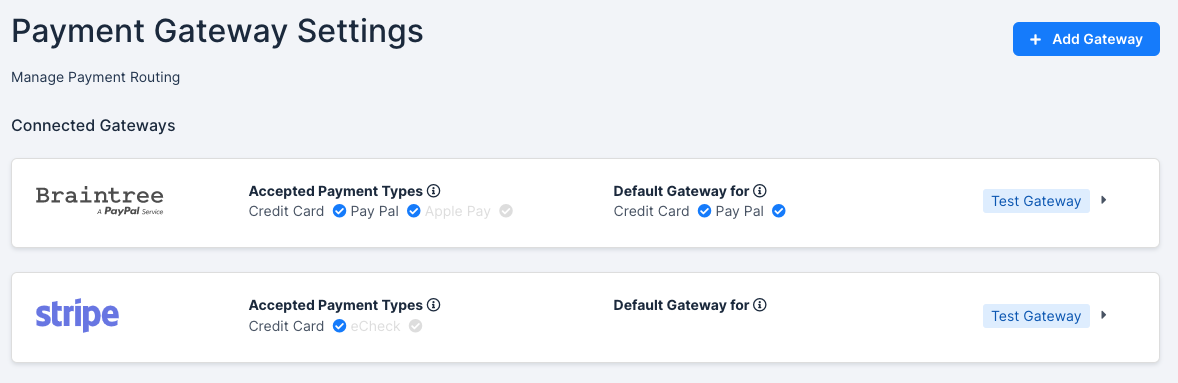Click the Stripe logo
The width and height of the screenshot is (1178, 383).
[x=77, y=315]
